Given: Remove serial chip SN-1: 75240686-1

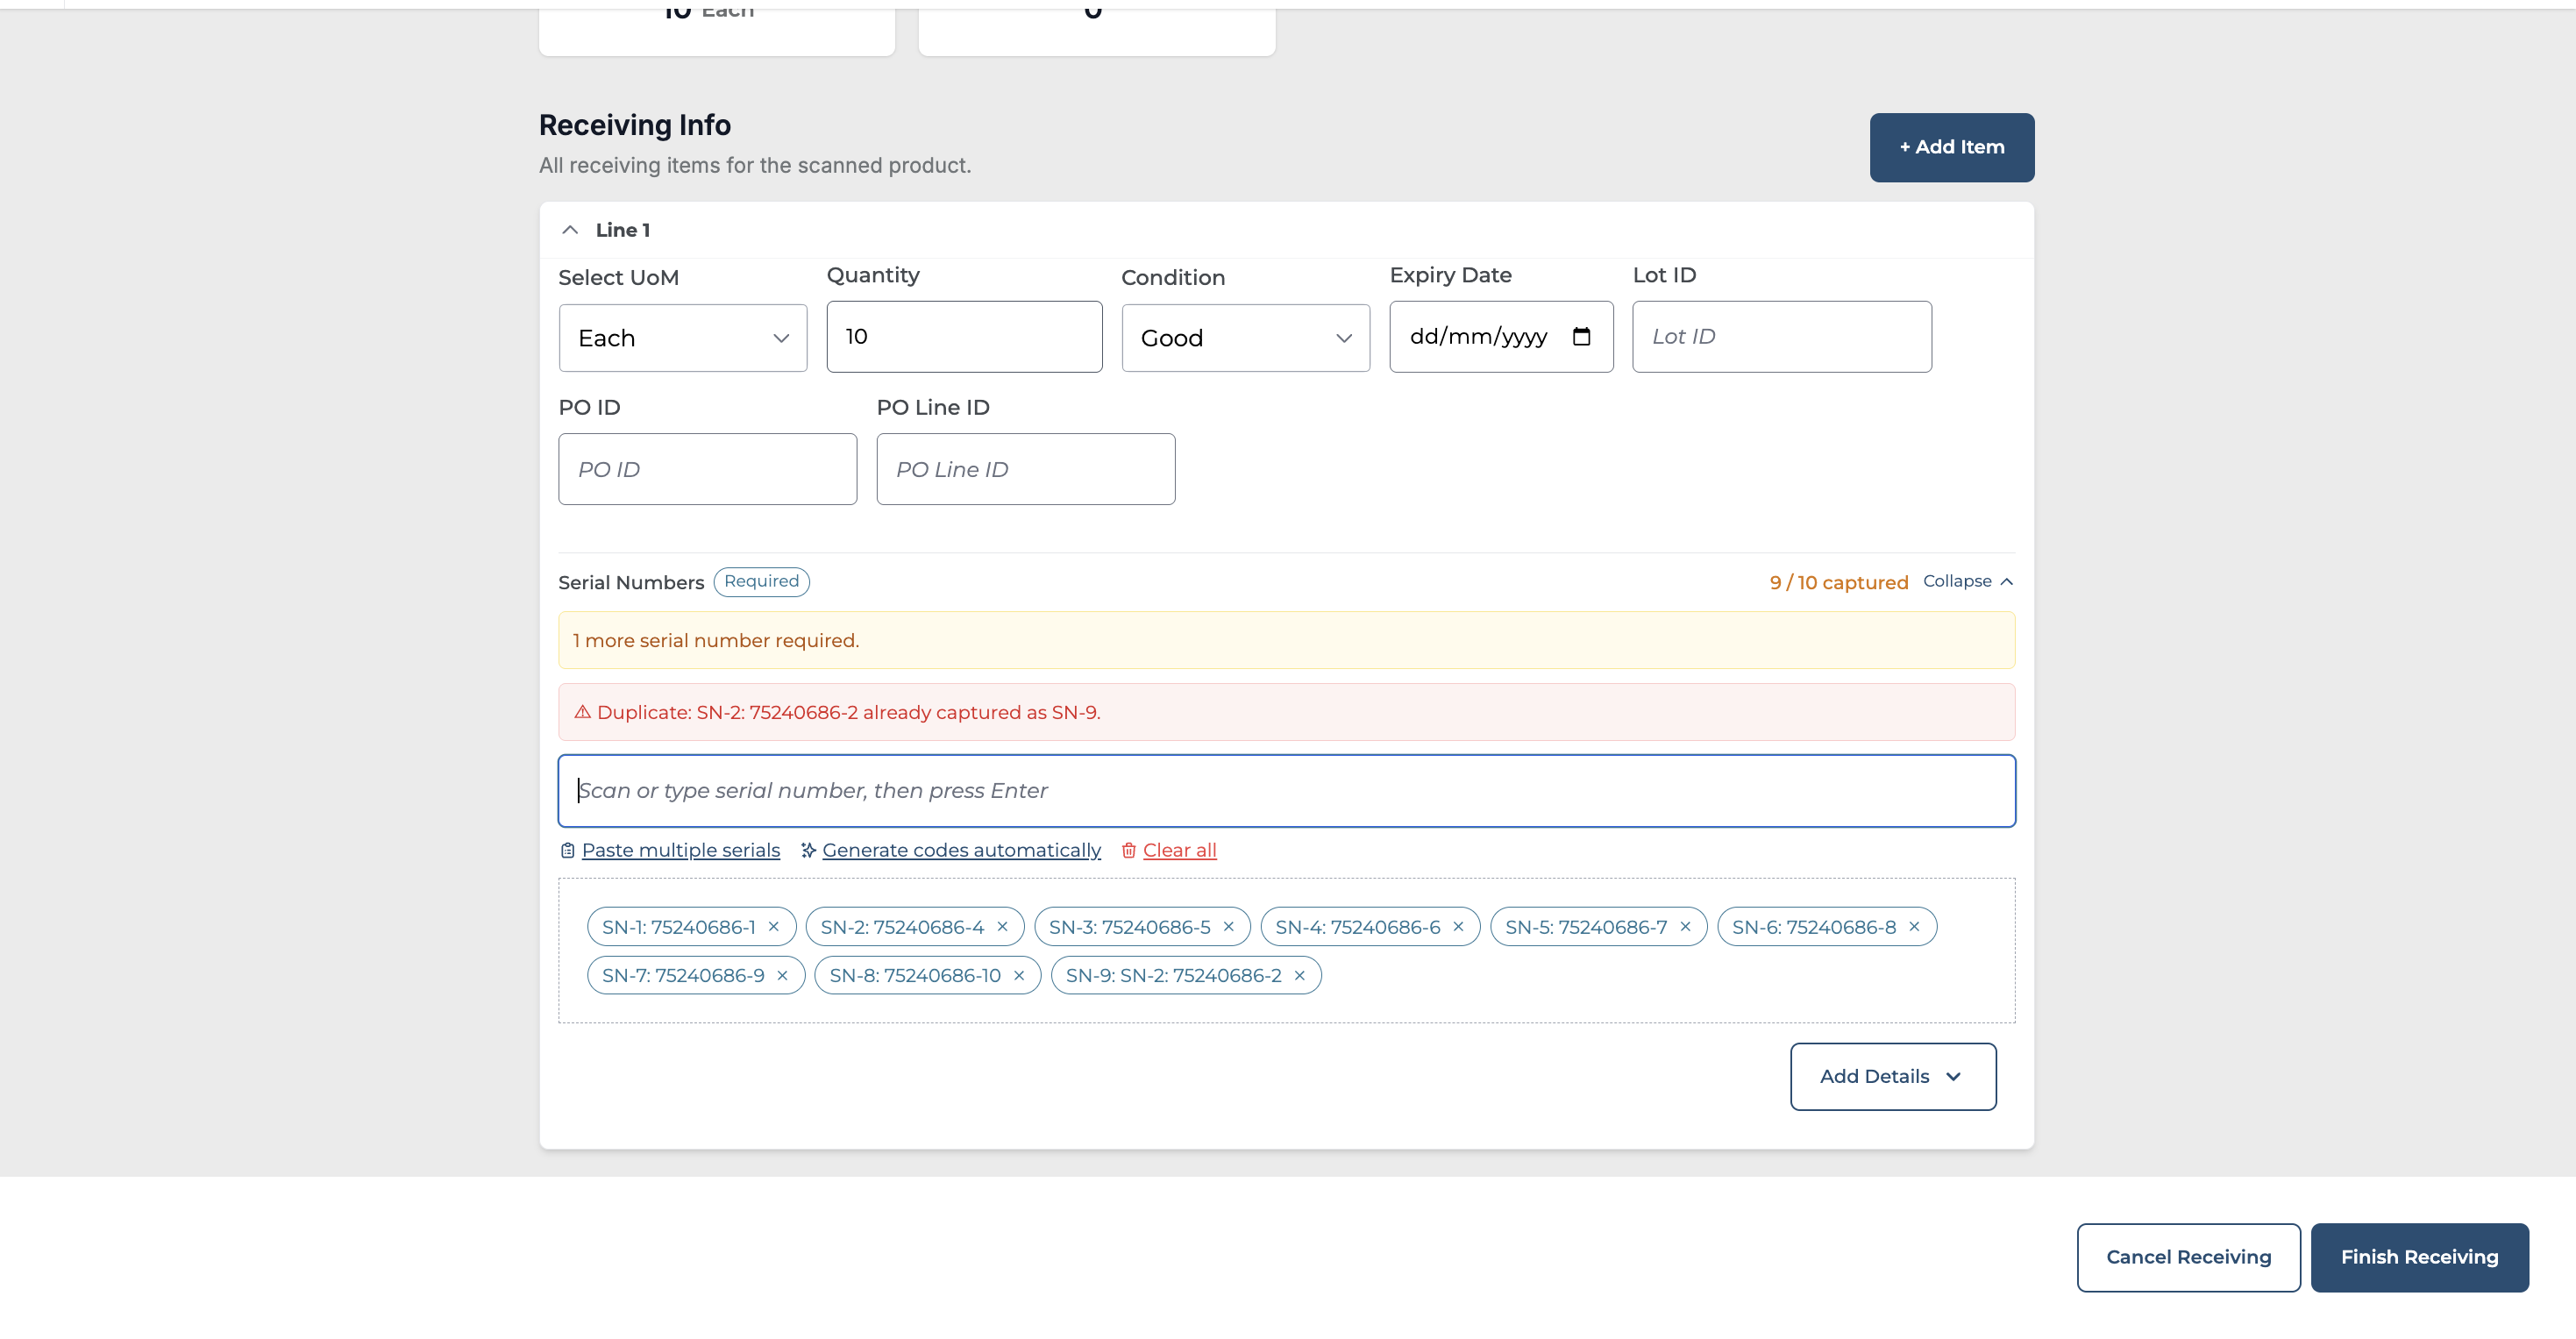Looking at the screenshot, I should [773, 926].
